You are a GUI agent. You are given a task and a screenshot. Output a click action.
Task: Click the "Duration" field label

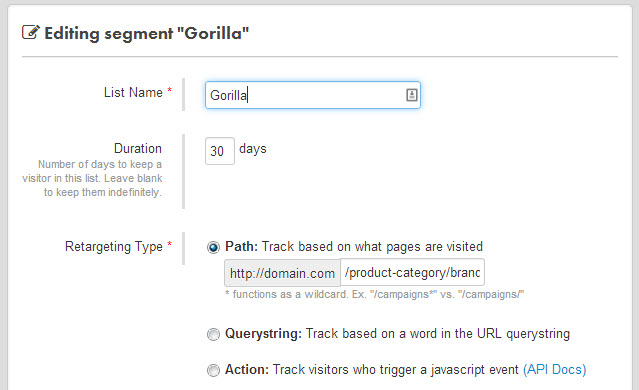pos(138,148)
